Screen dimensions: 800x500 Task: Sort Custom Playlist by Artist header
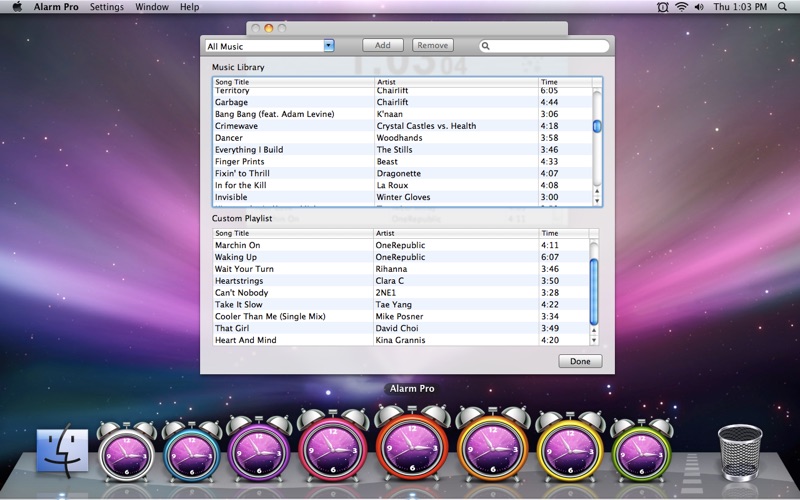pos(456,233)
